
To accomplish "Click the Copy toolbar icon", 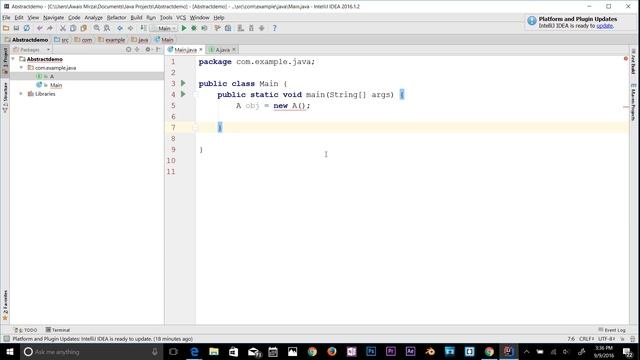I will tap(73, 28).
